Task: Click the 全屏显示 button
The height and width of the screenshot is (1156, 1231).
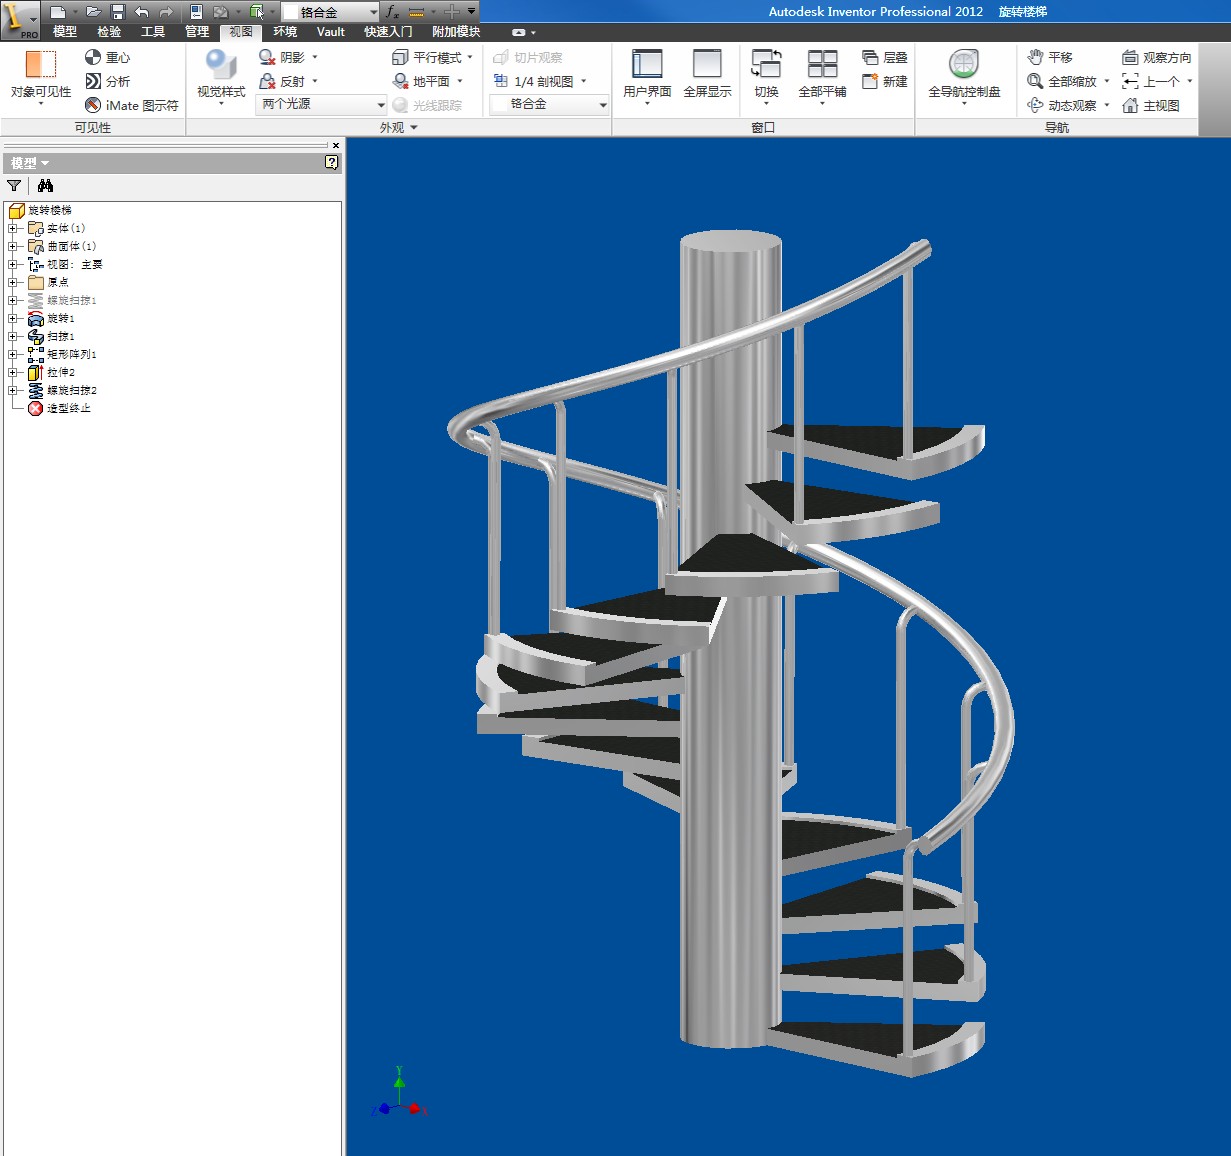Action: tap(707, 73)
